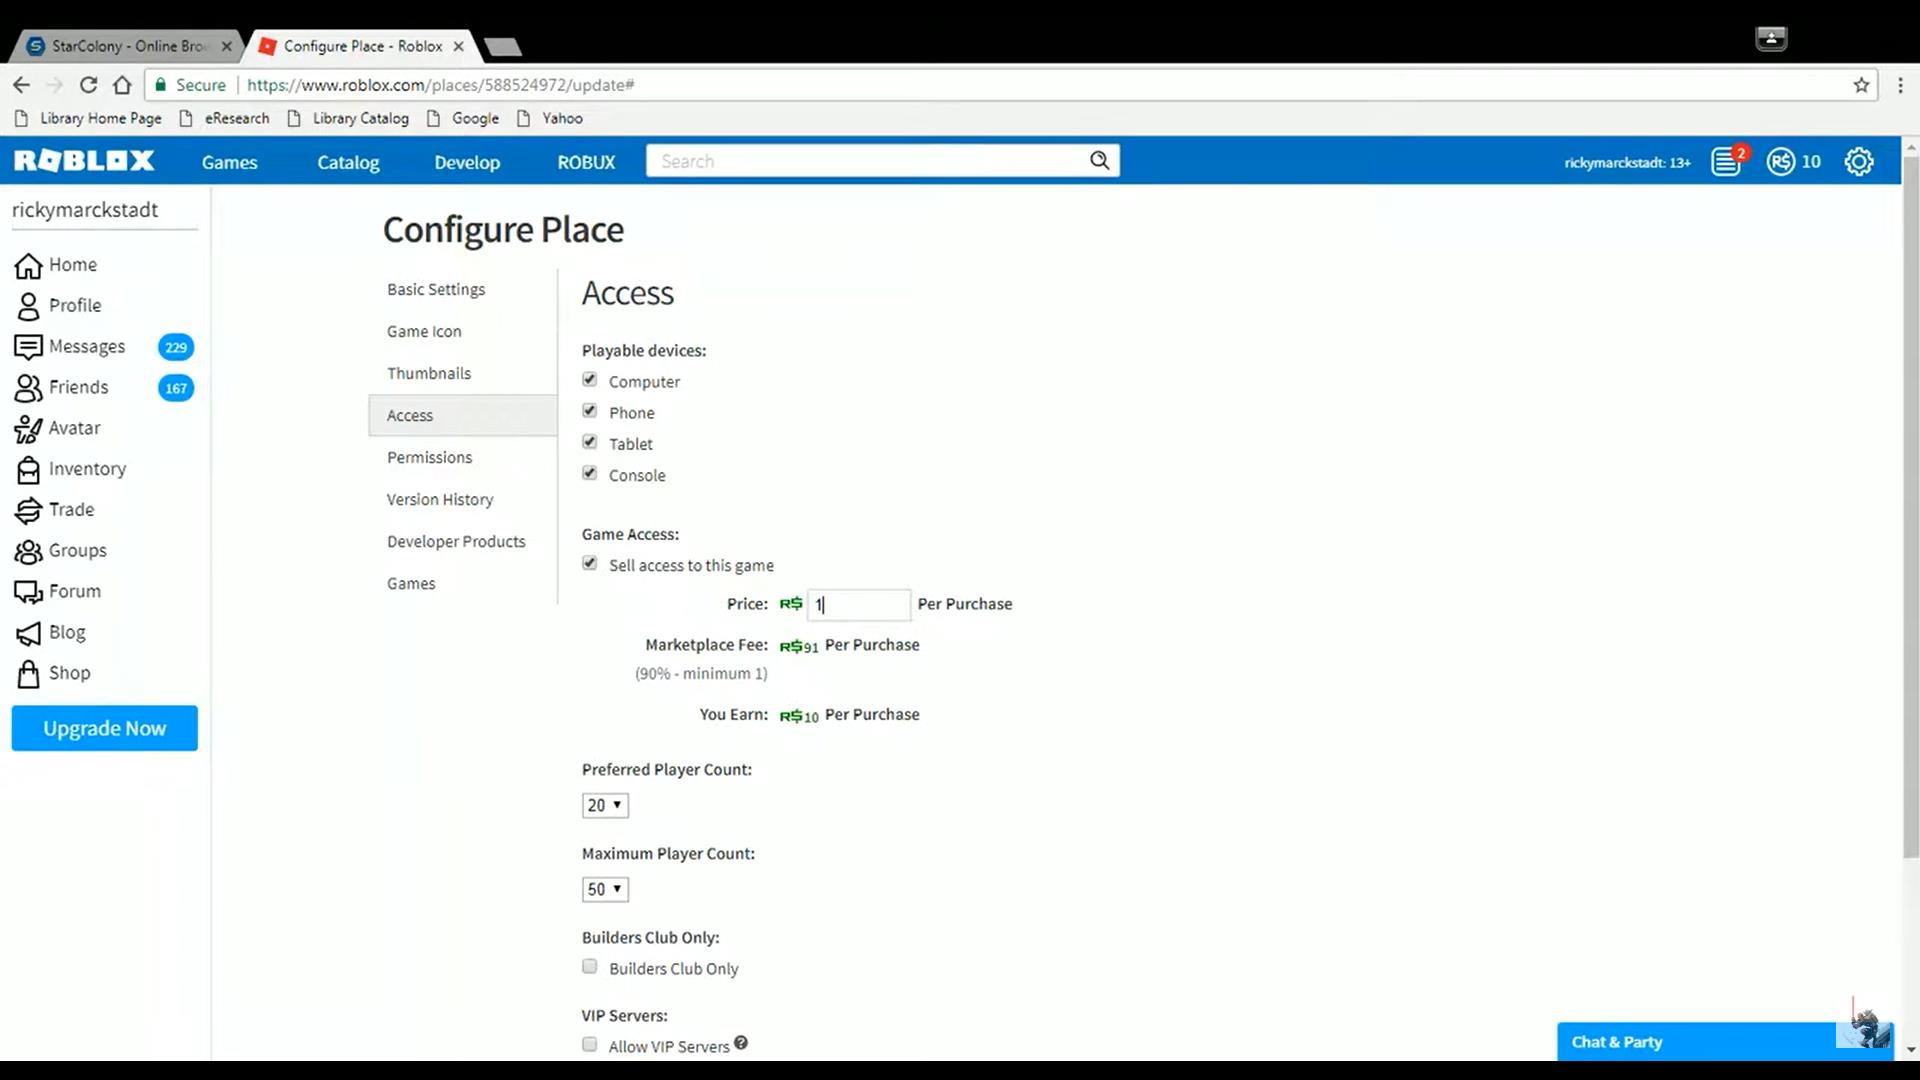Image resolution: width=1920 pixels, height=1080 pixels.
Task: Open the notifications feed icon
Action: pyautogui.click(x=1727, y=161)
